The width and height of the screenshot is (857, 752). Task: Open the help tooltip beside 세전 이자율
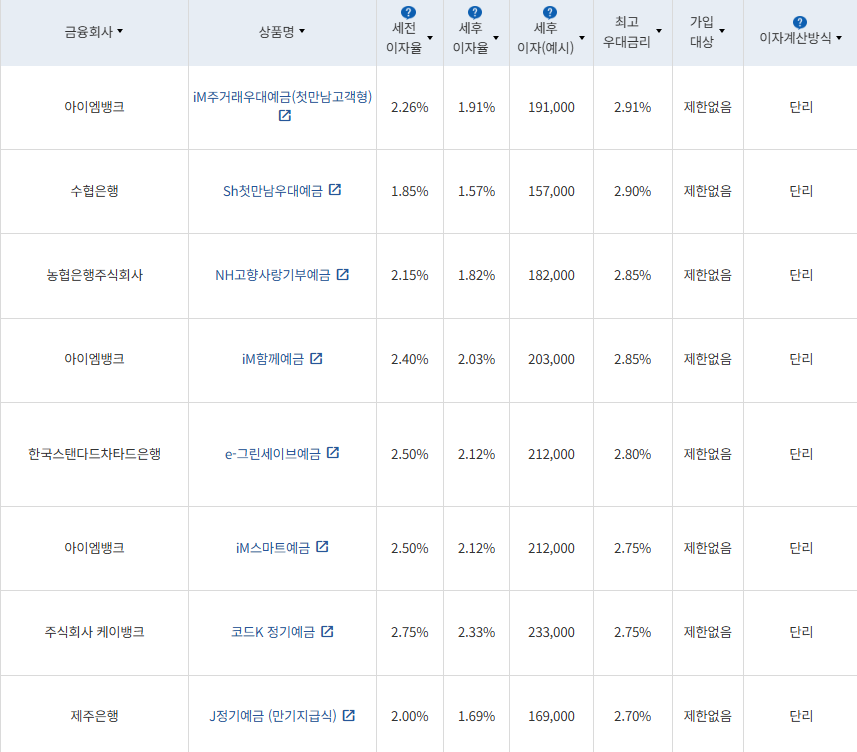pyautogui.click(x=410, y=11)
